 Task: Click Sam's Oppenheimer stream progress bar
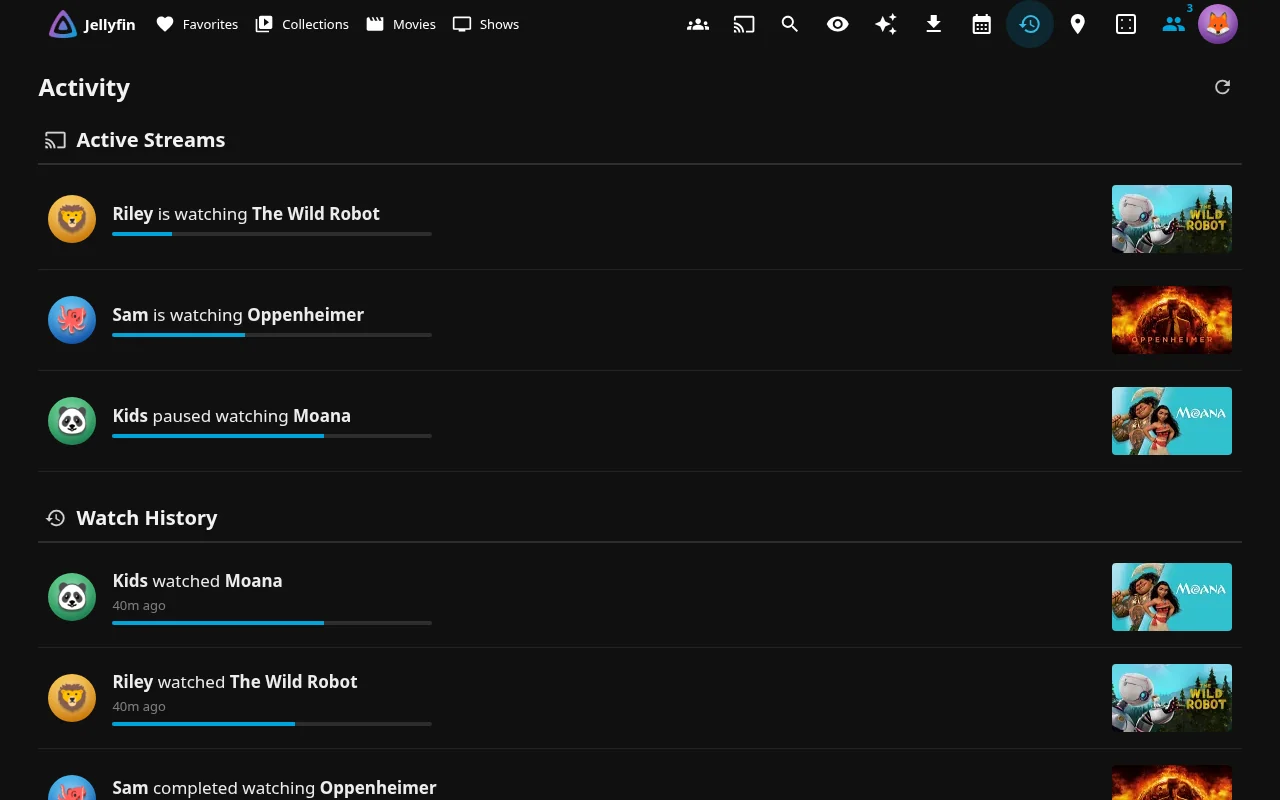coord(272,335)
